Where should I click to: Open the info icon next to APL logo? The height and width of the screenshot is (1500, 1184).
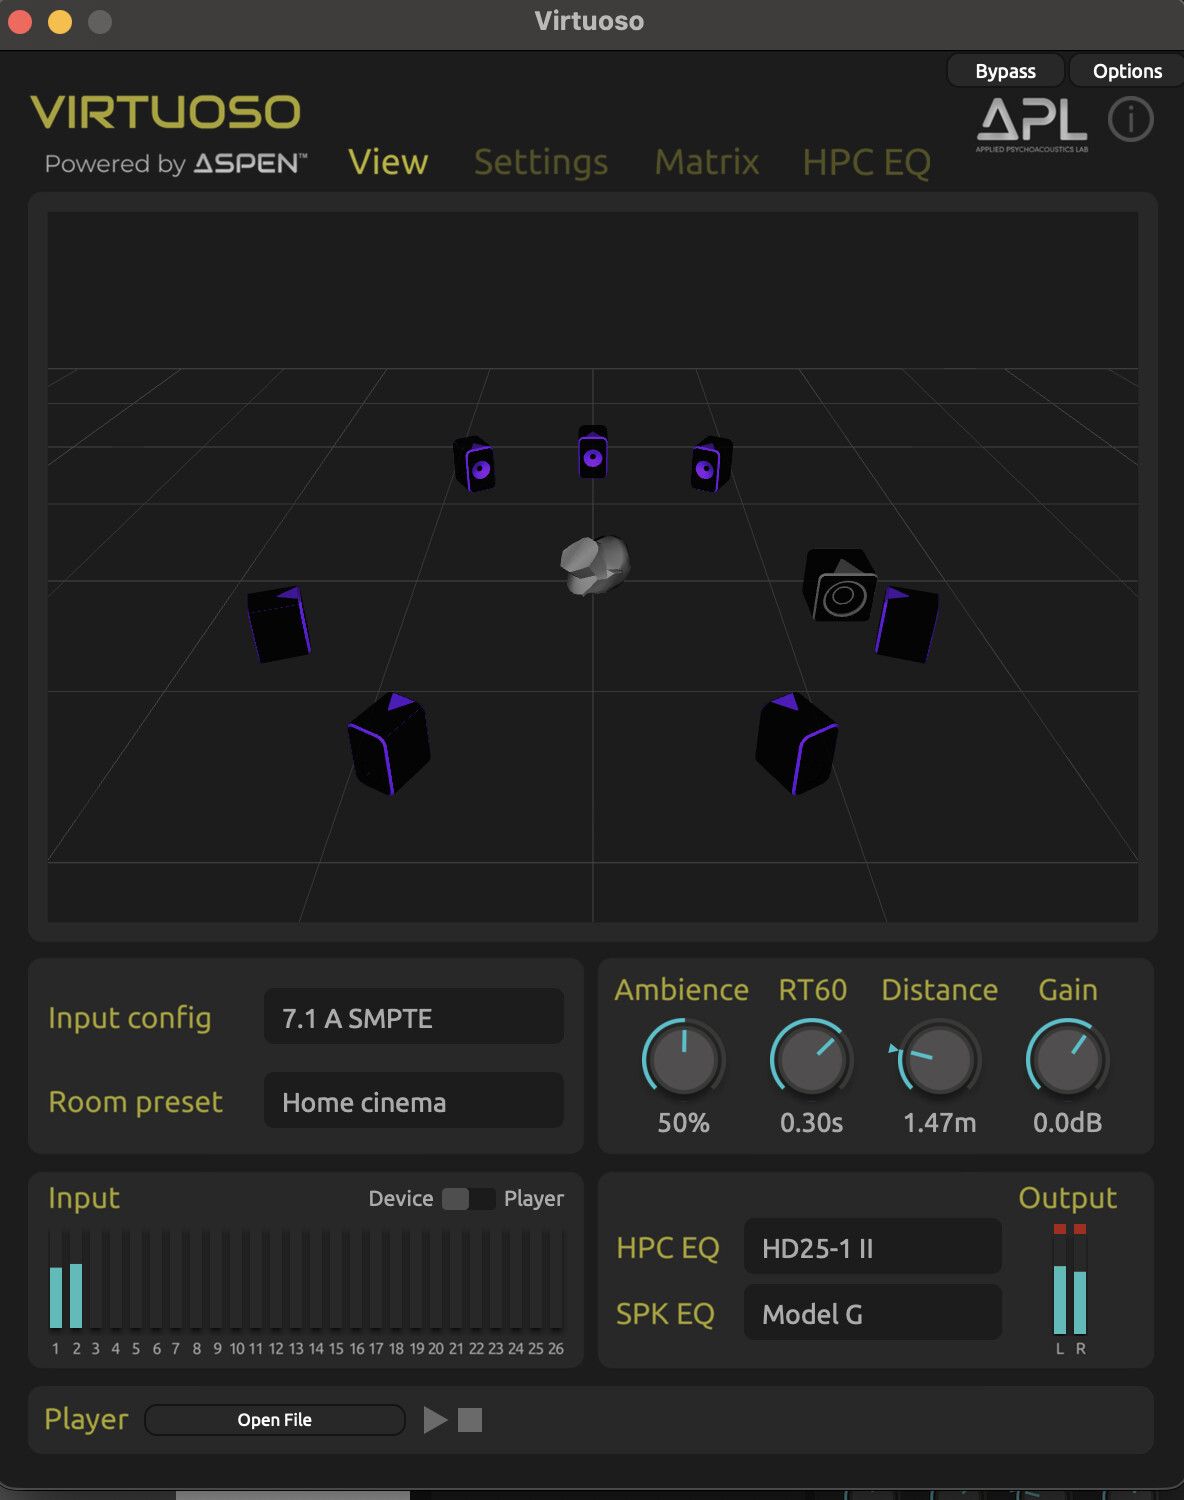[x=1131, y=120]
